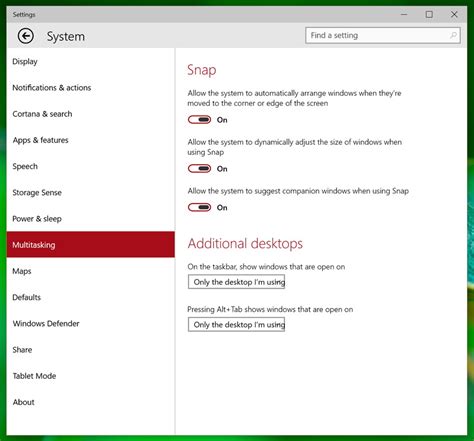
Task: Click the Additional desktops heading
Action: click(245, 244)
